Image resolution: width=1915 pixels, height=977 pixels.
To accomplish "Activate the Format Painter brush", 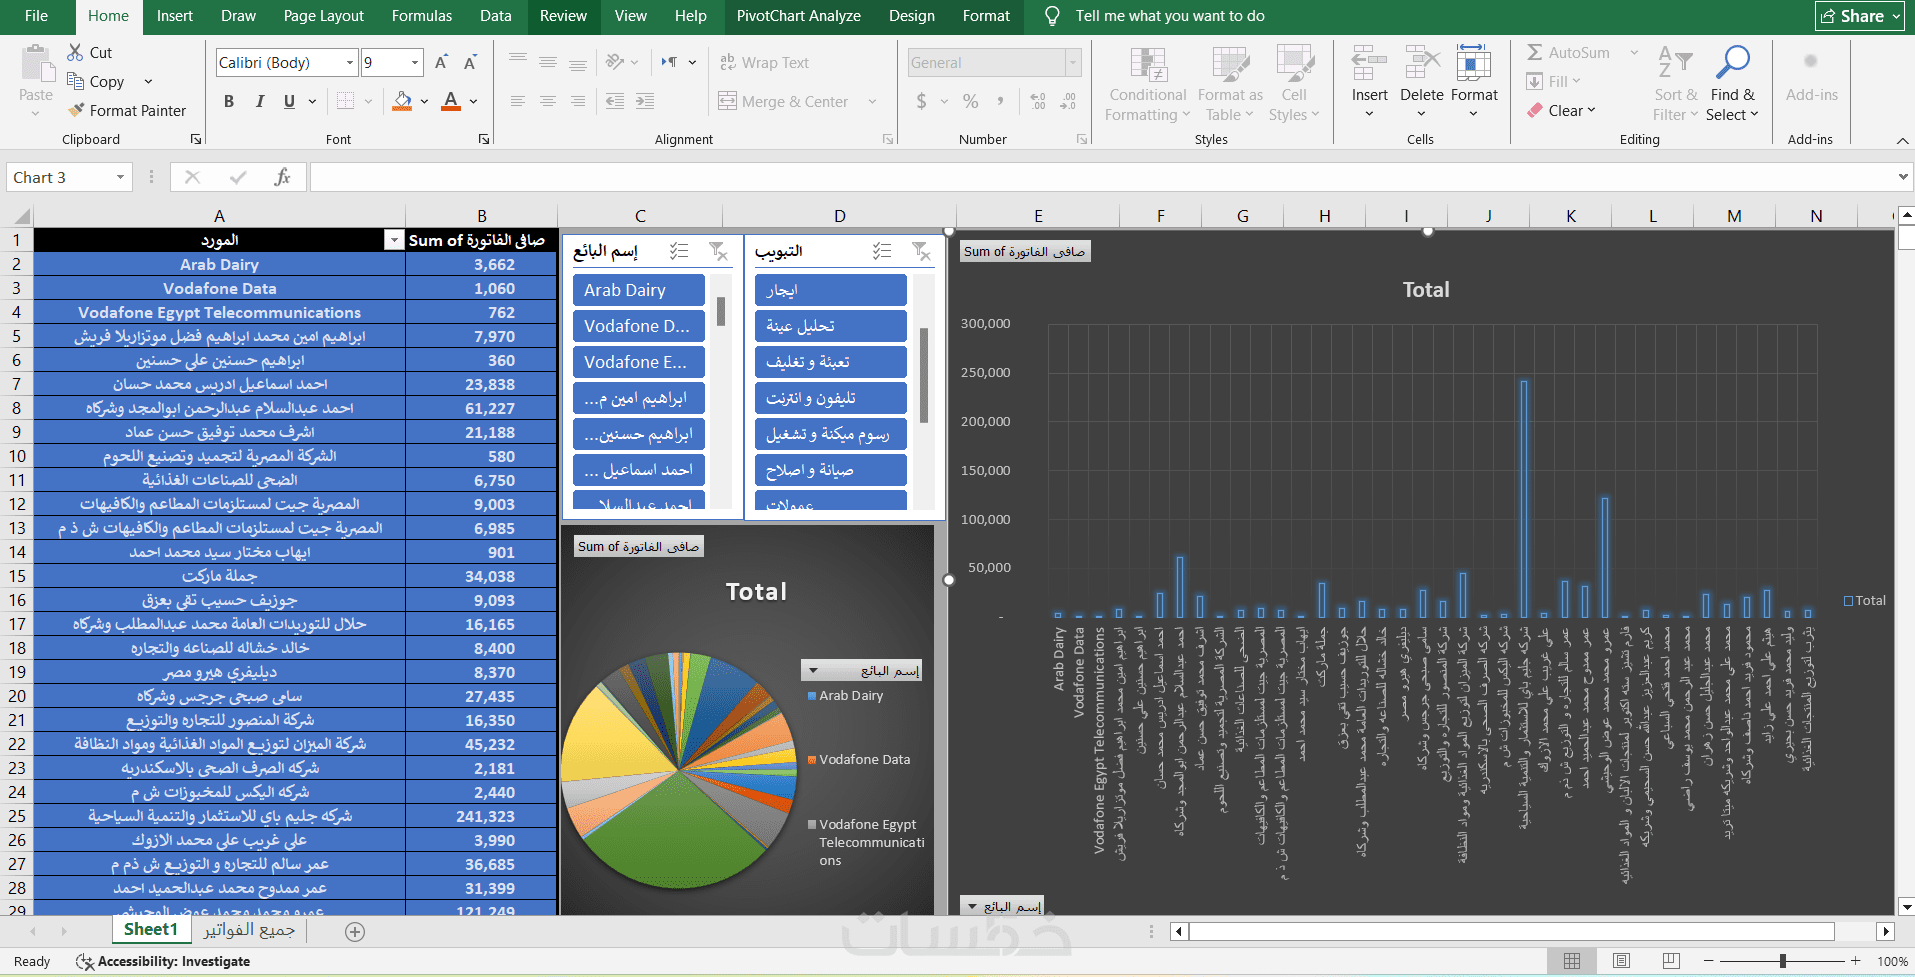I will (x=76, y=110).
